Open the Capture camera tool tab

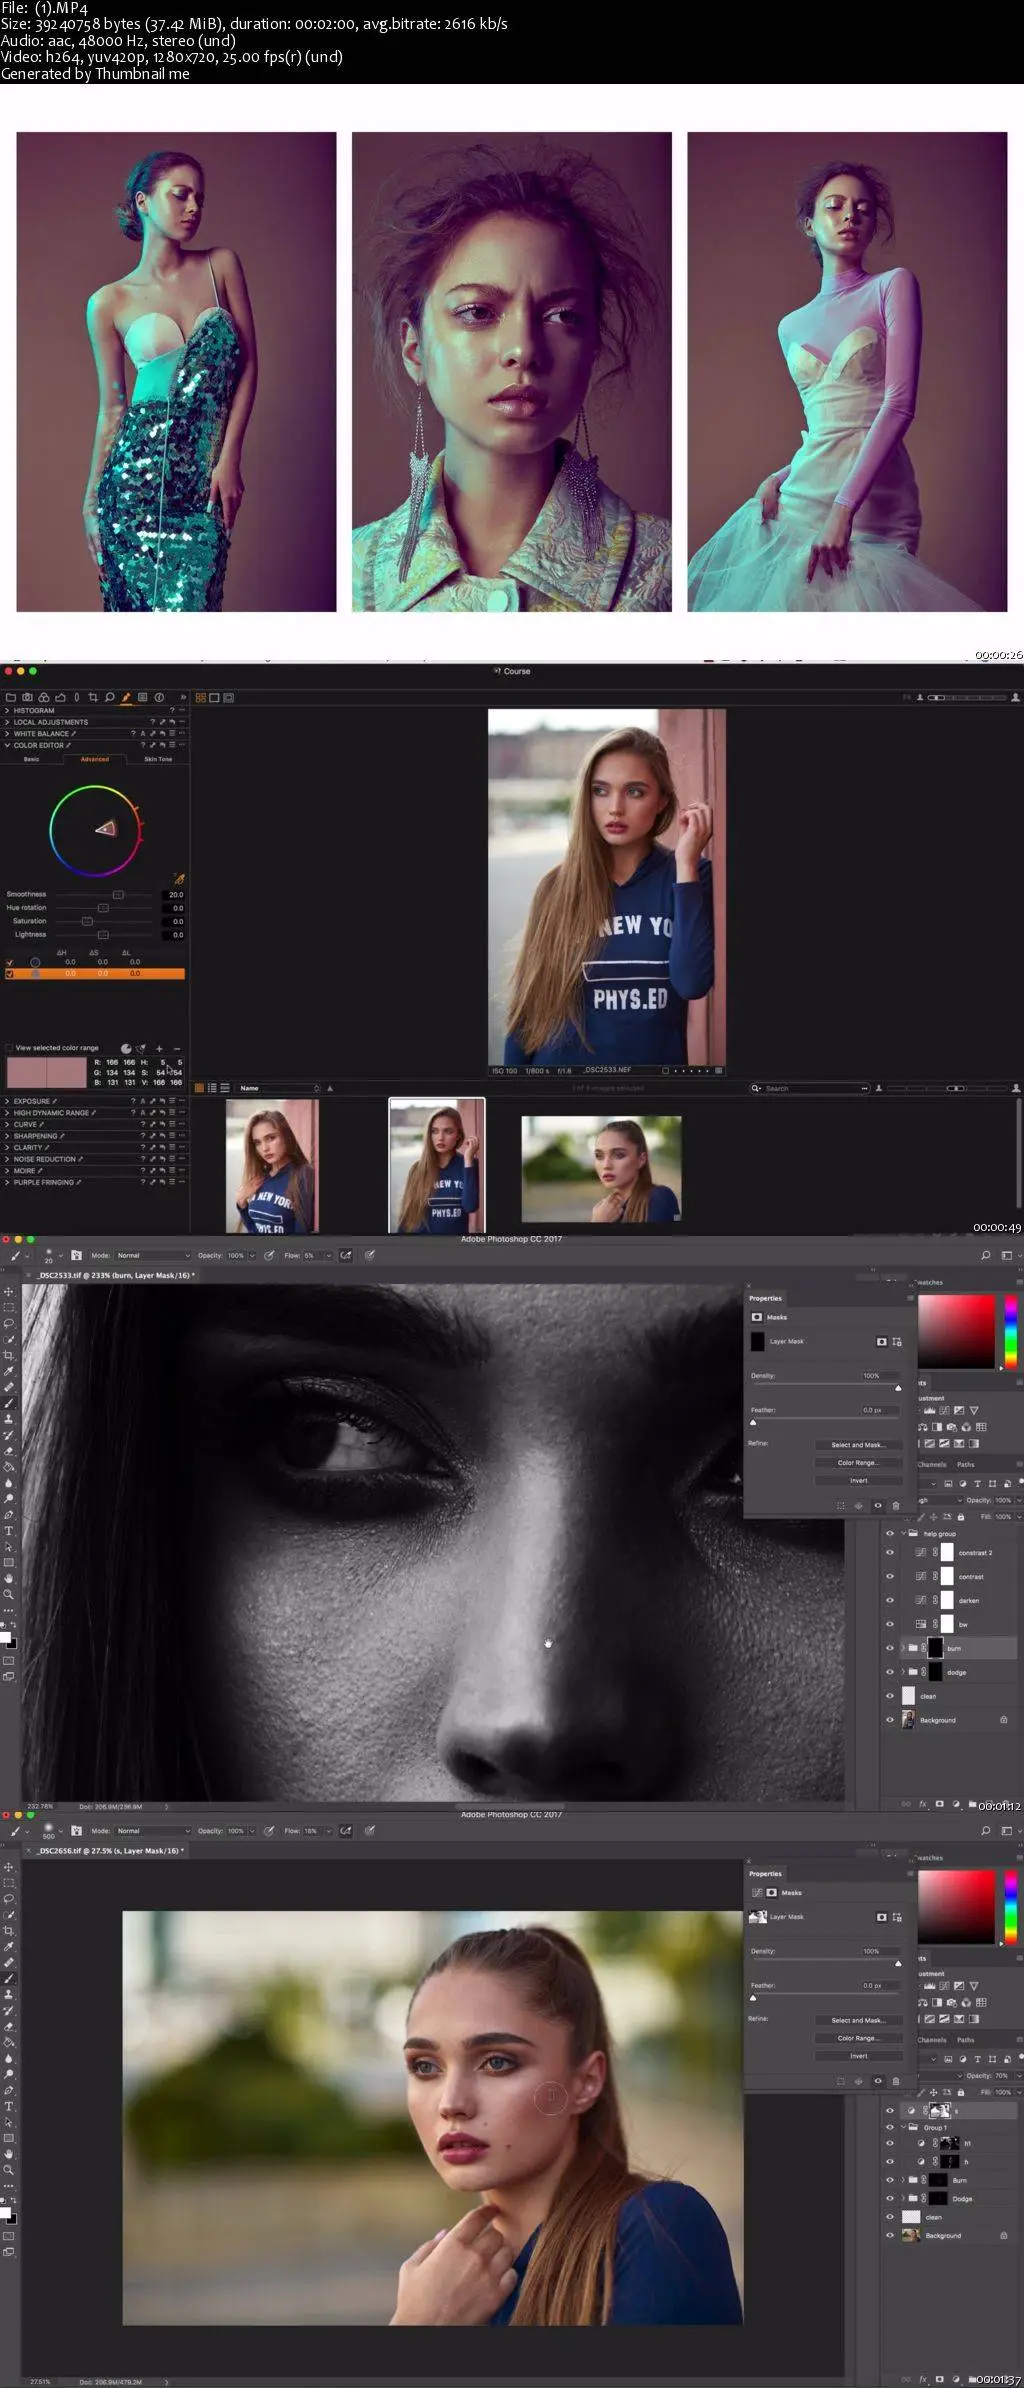(27, 697)
